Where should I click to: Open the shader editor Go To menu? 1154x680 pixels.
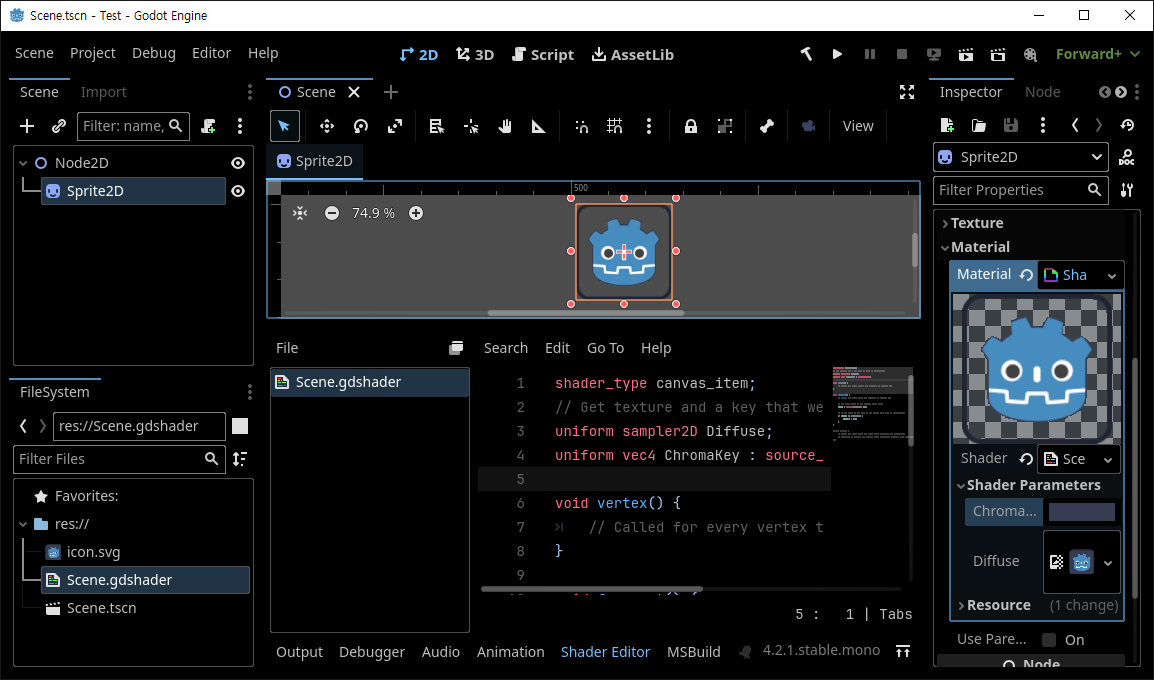click(605, 348)
